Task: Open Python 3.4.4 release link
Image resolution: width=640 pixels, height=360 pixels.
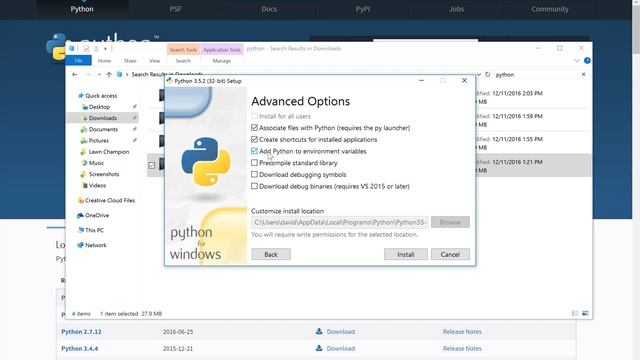Action: [80, 349]
